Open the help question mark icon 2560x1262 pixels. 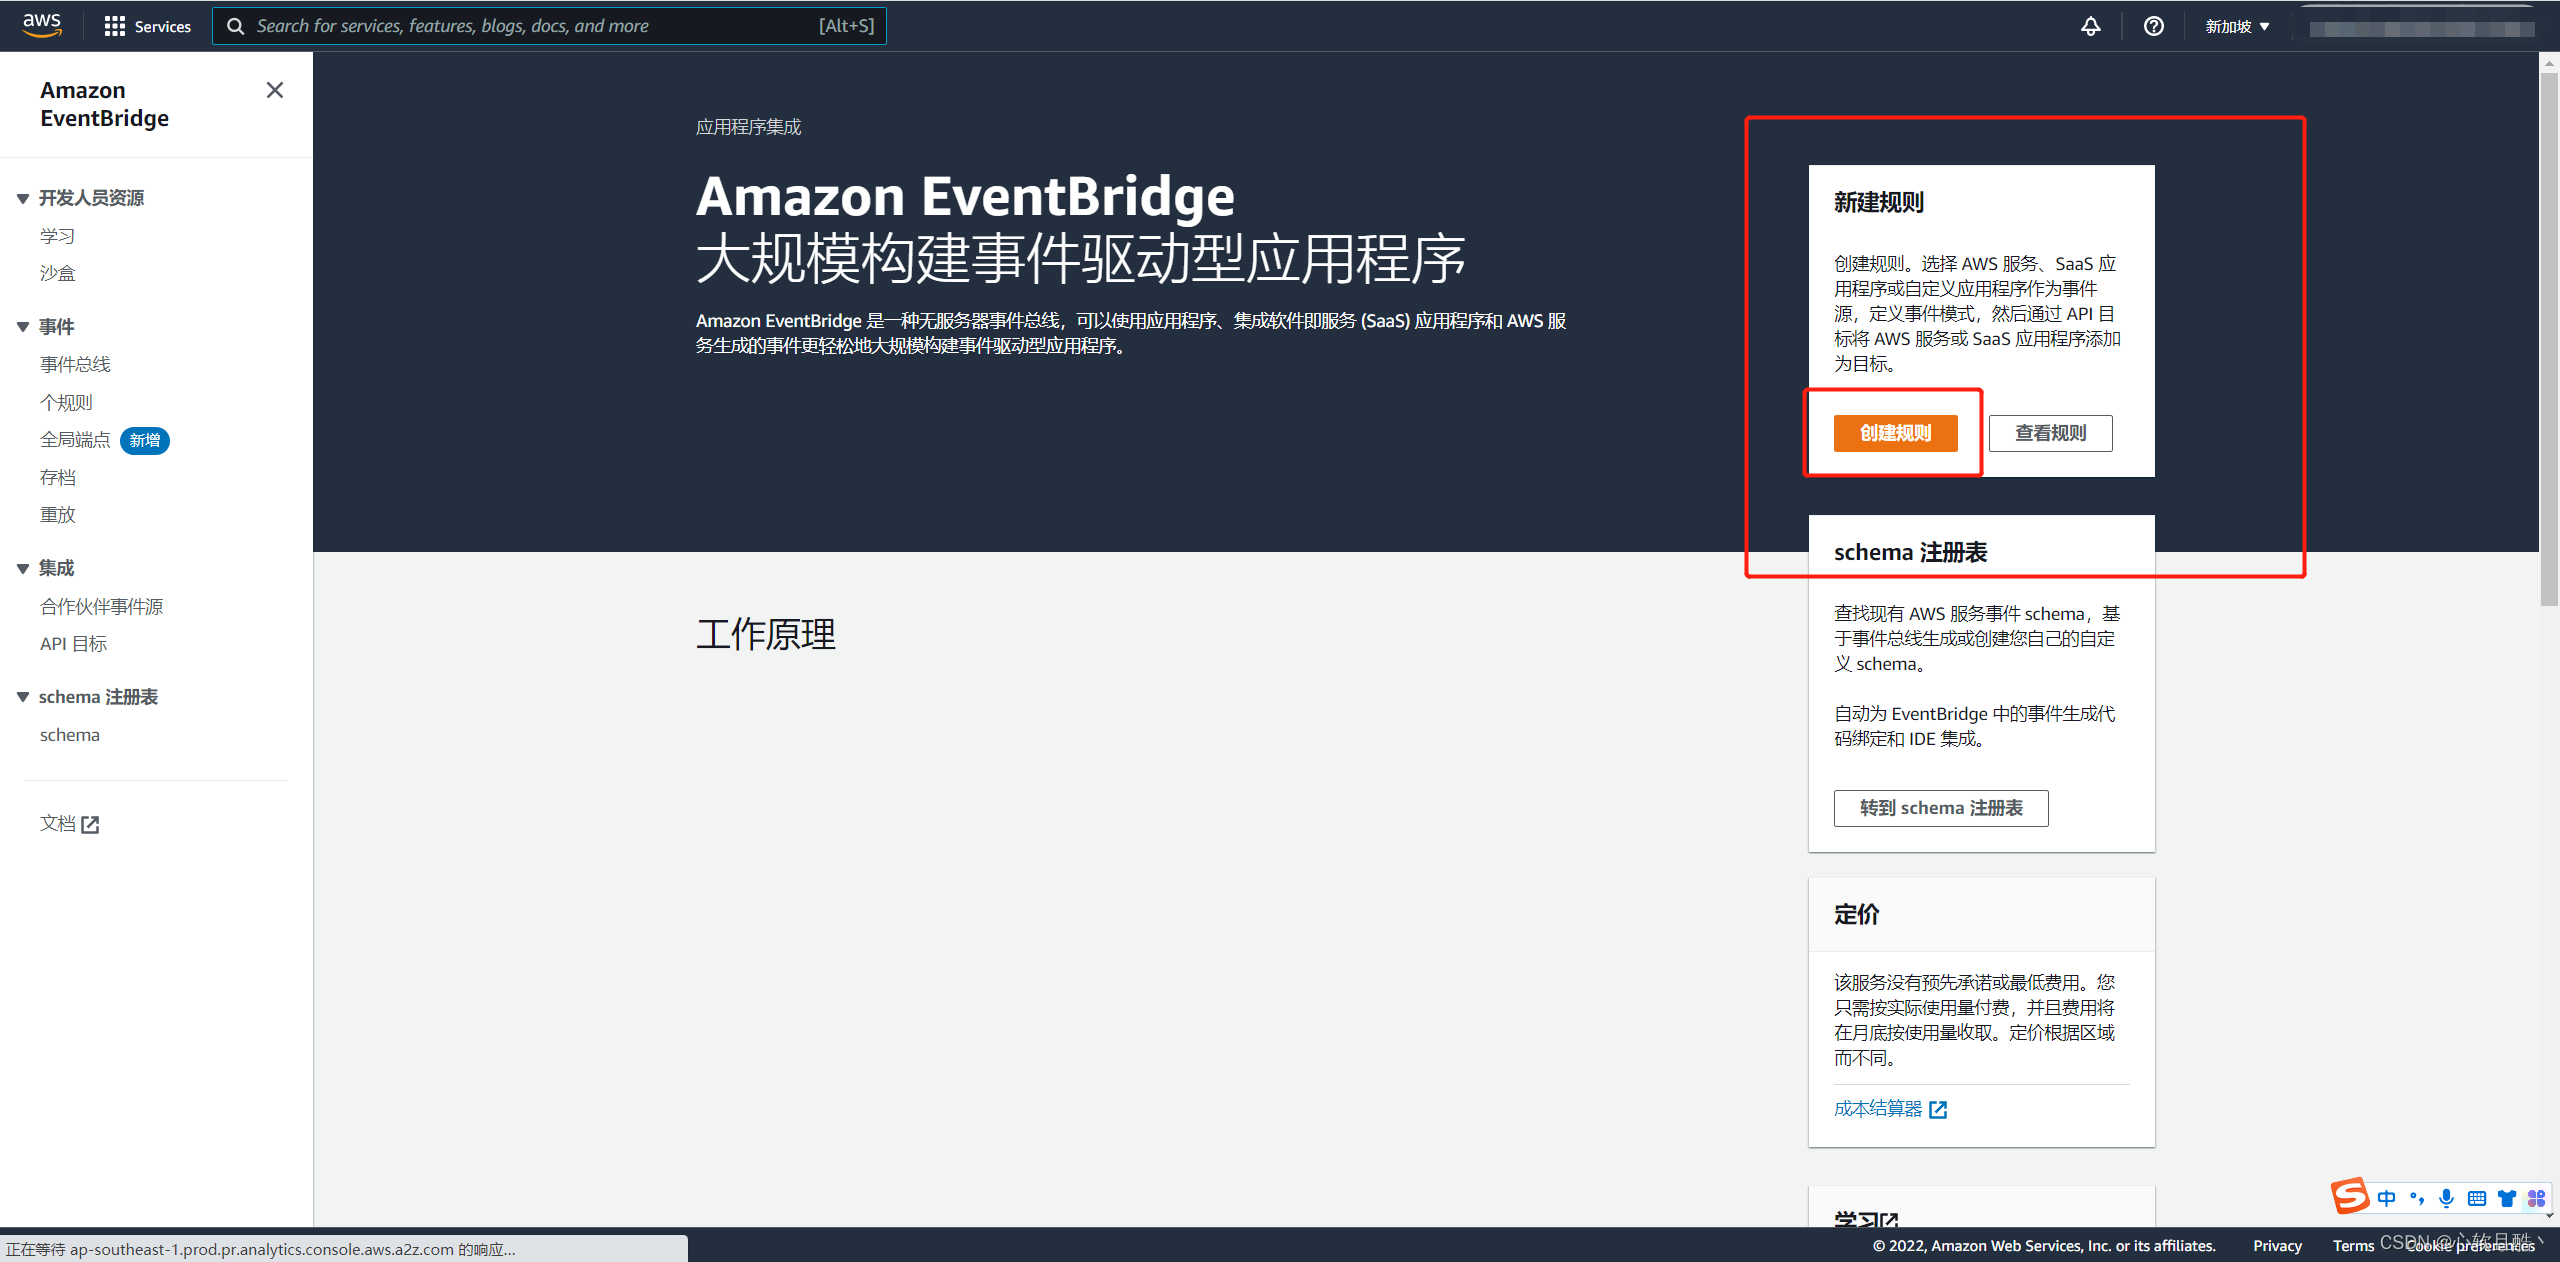coord(2153,26)
